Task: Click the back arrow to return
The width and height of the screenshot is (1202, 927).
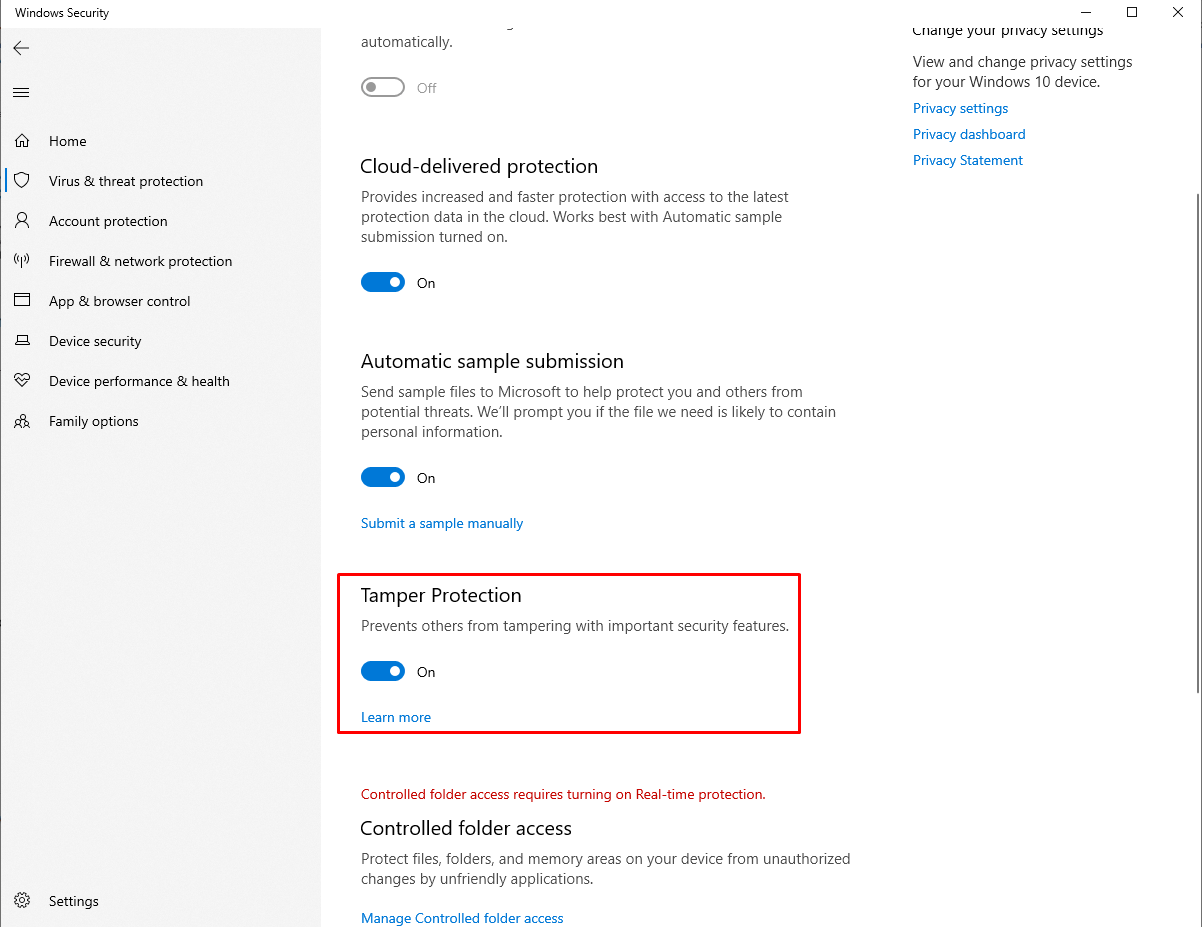Action: pyautogui.click(x=20, y=47)
